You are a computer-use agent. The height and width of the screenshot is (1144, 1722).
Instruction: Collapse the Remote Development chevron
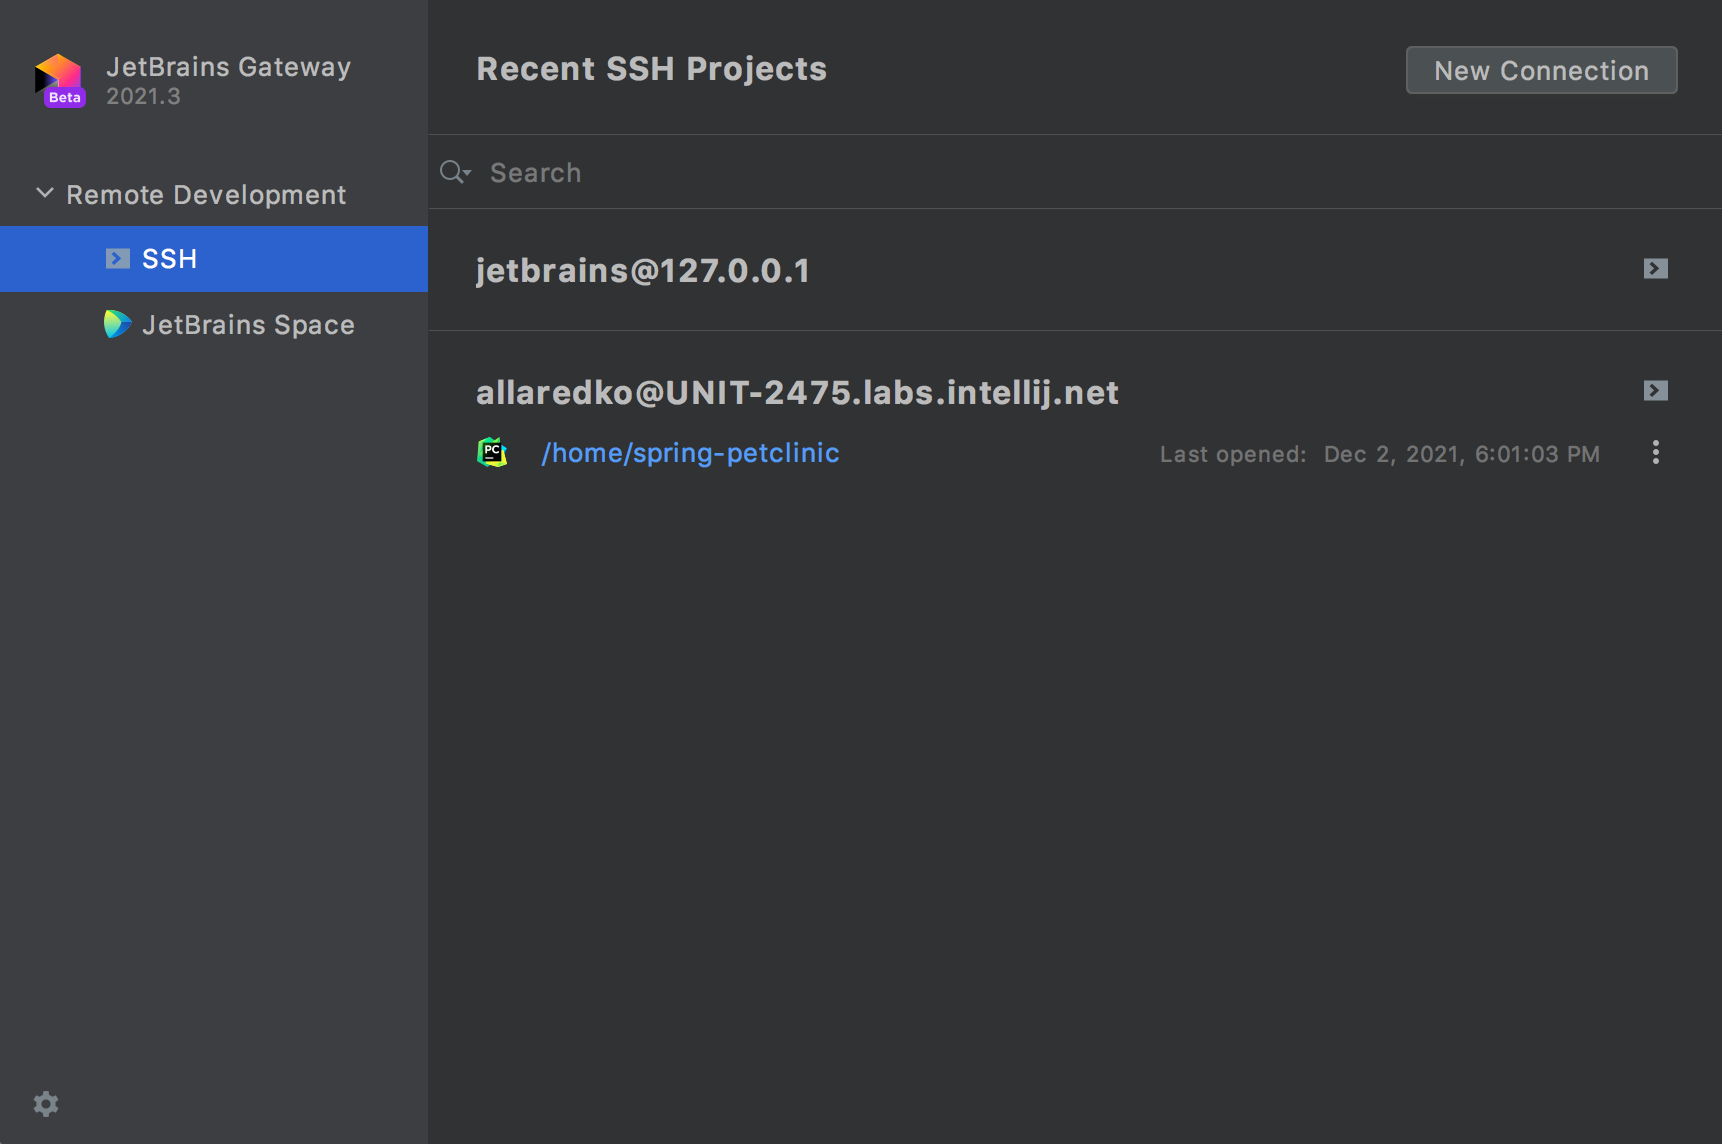coord(45,193)
